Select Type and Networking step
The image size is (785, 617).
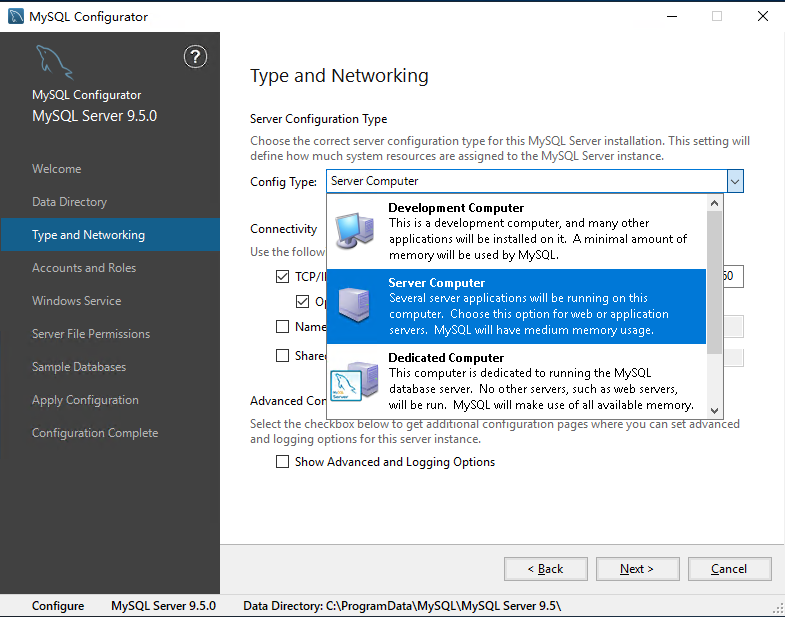point(110,234)
